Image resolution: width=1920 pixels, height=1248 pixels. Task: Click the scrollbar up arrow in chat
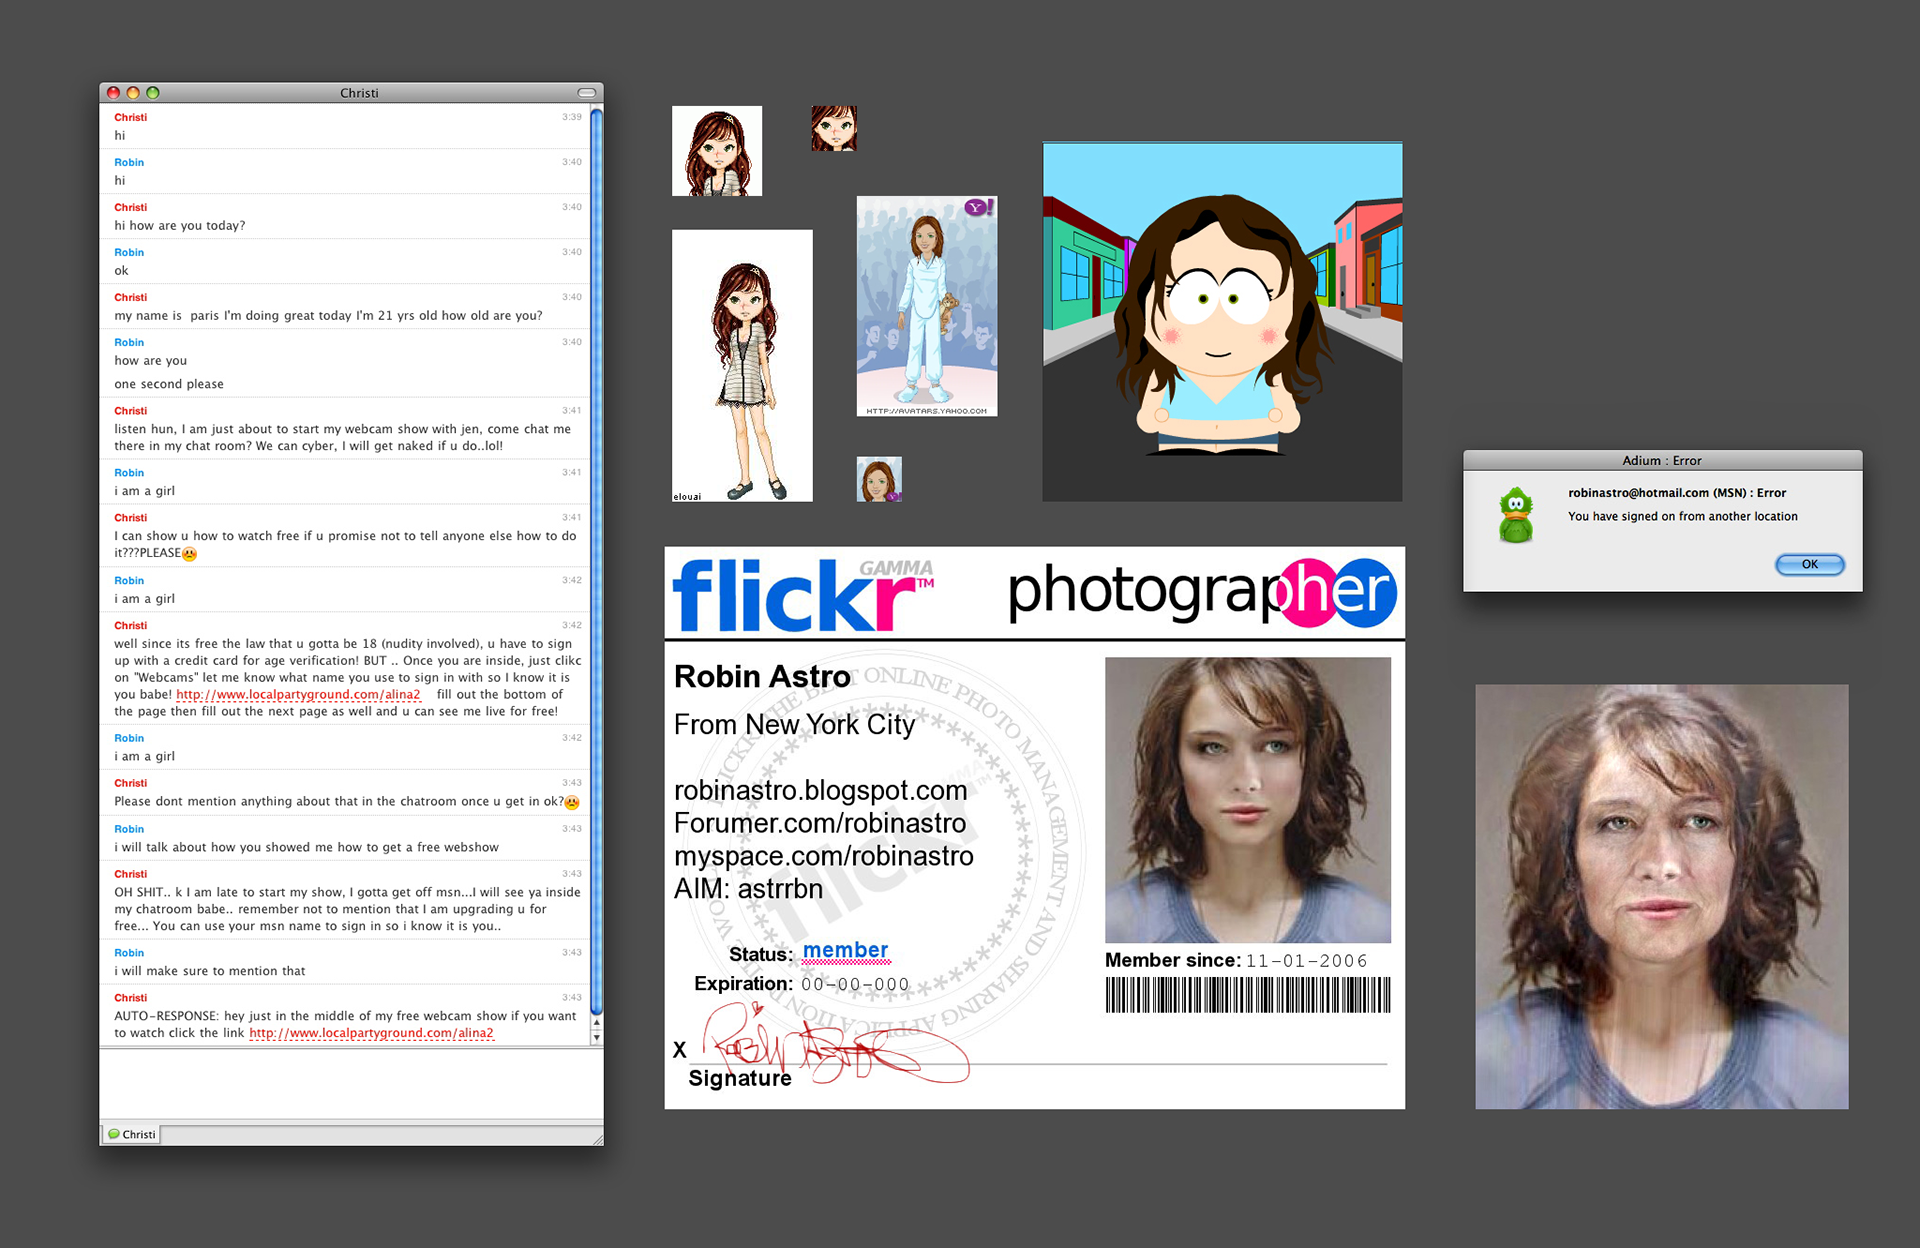click(597, 1023)
